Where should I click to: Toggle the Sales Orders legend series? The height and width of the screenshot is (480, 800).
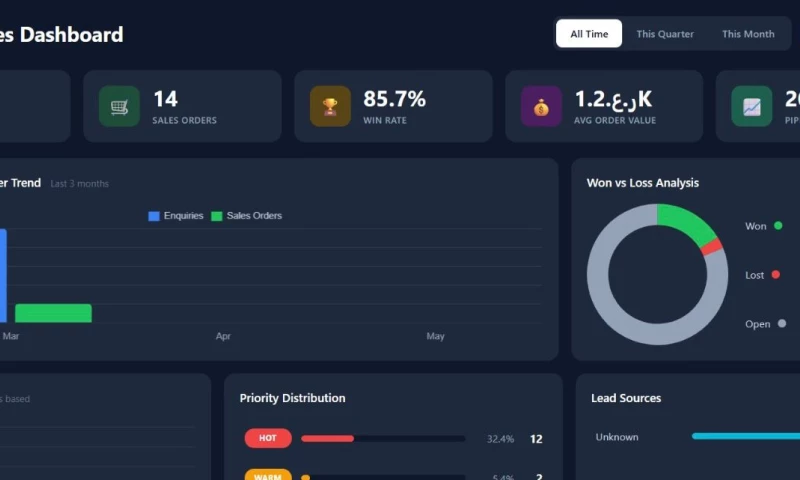(246, 216)
